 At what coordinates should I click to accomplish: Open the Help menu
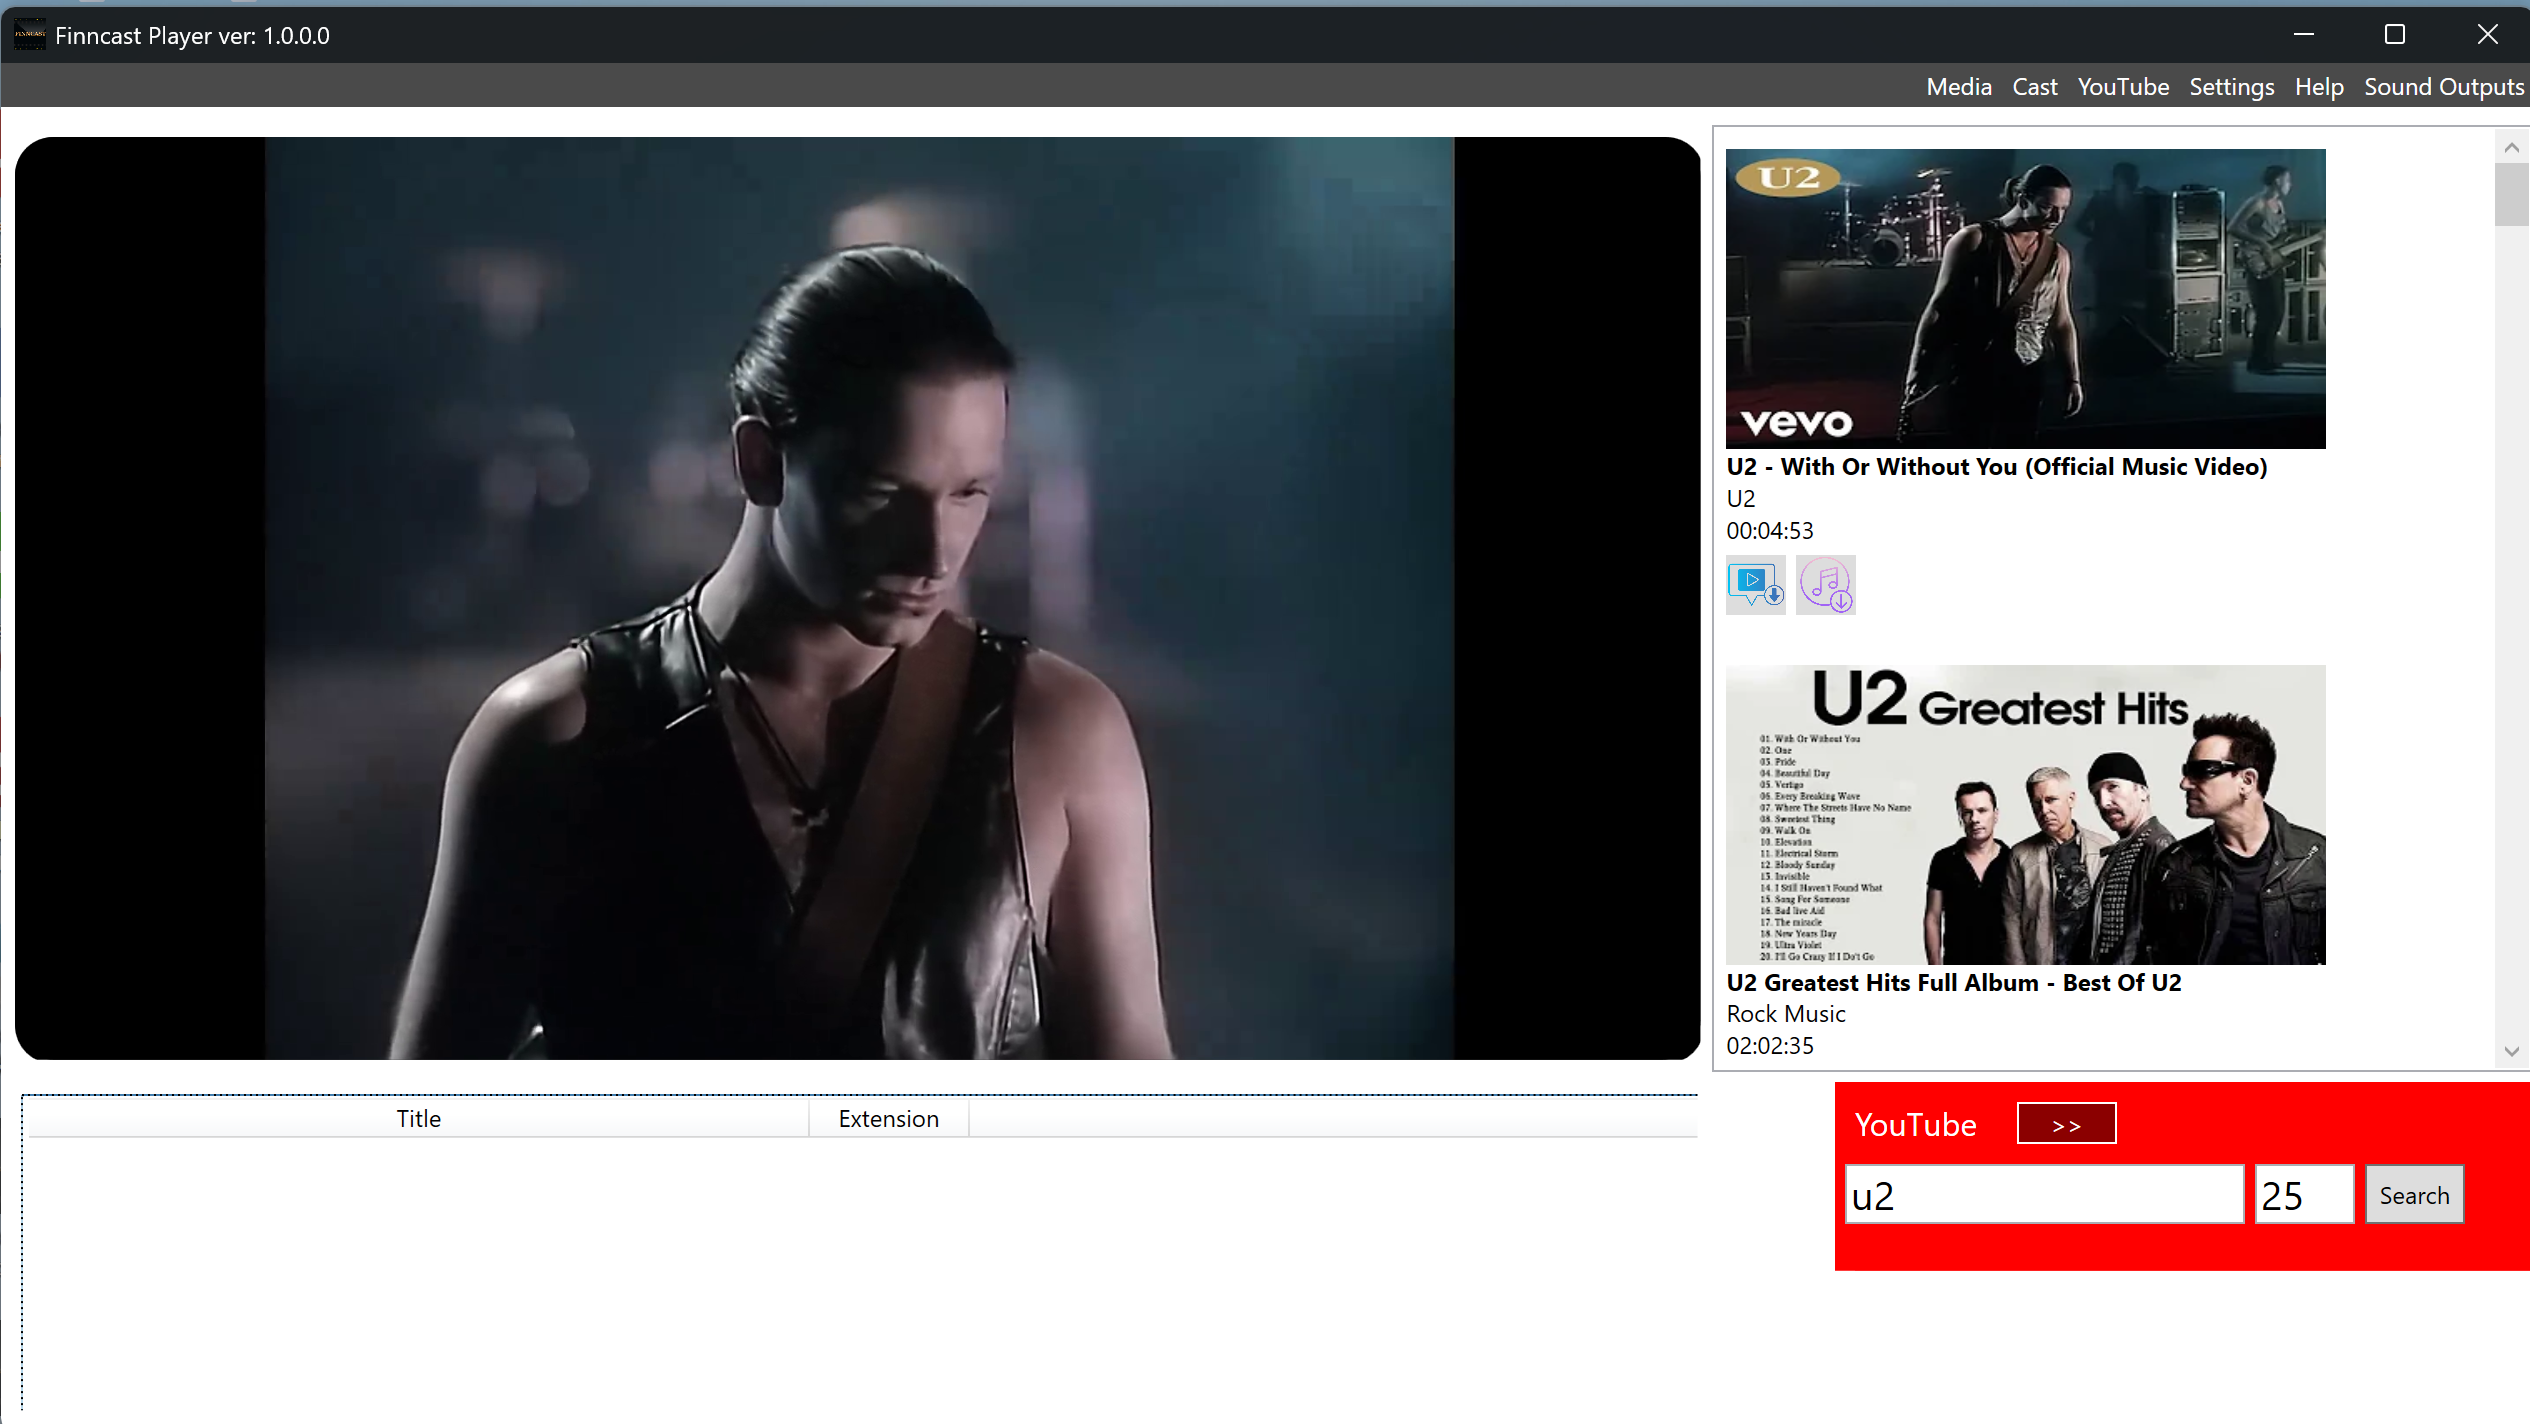coord(2318,87)
